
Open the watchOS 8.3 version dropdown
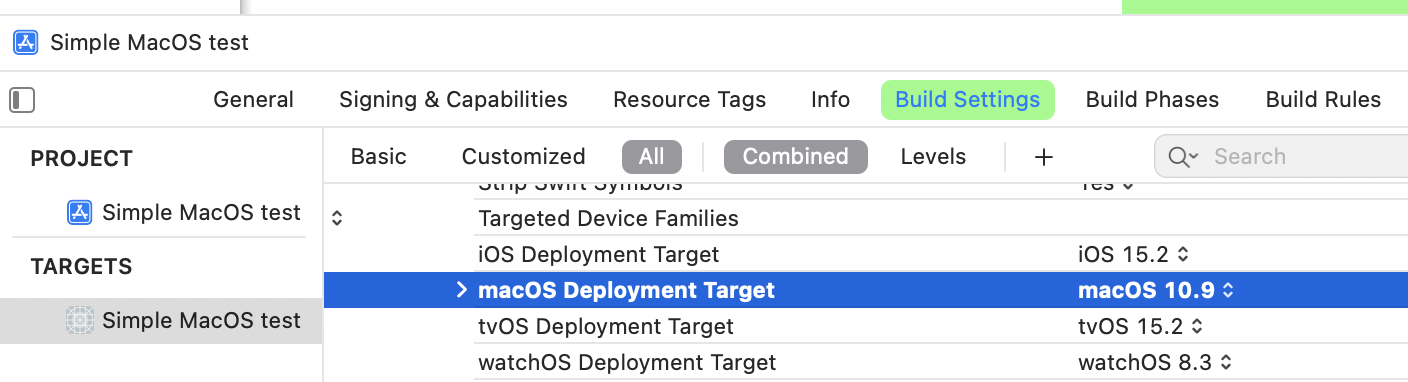tap(1155, 362)
